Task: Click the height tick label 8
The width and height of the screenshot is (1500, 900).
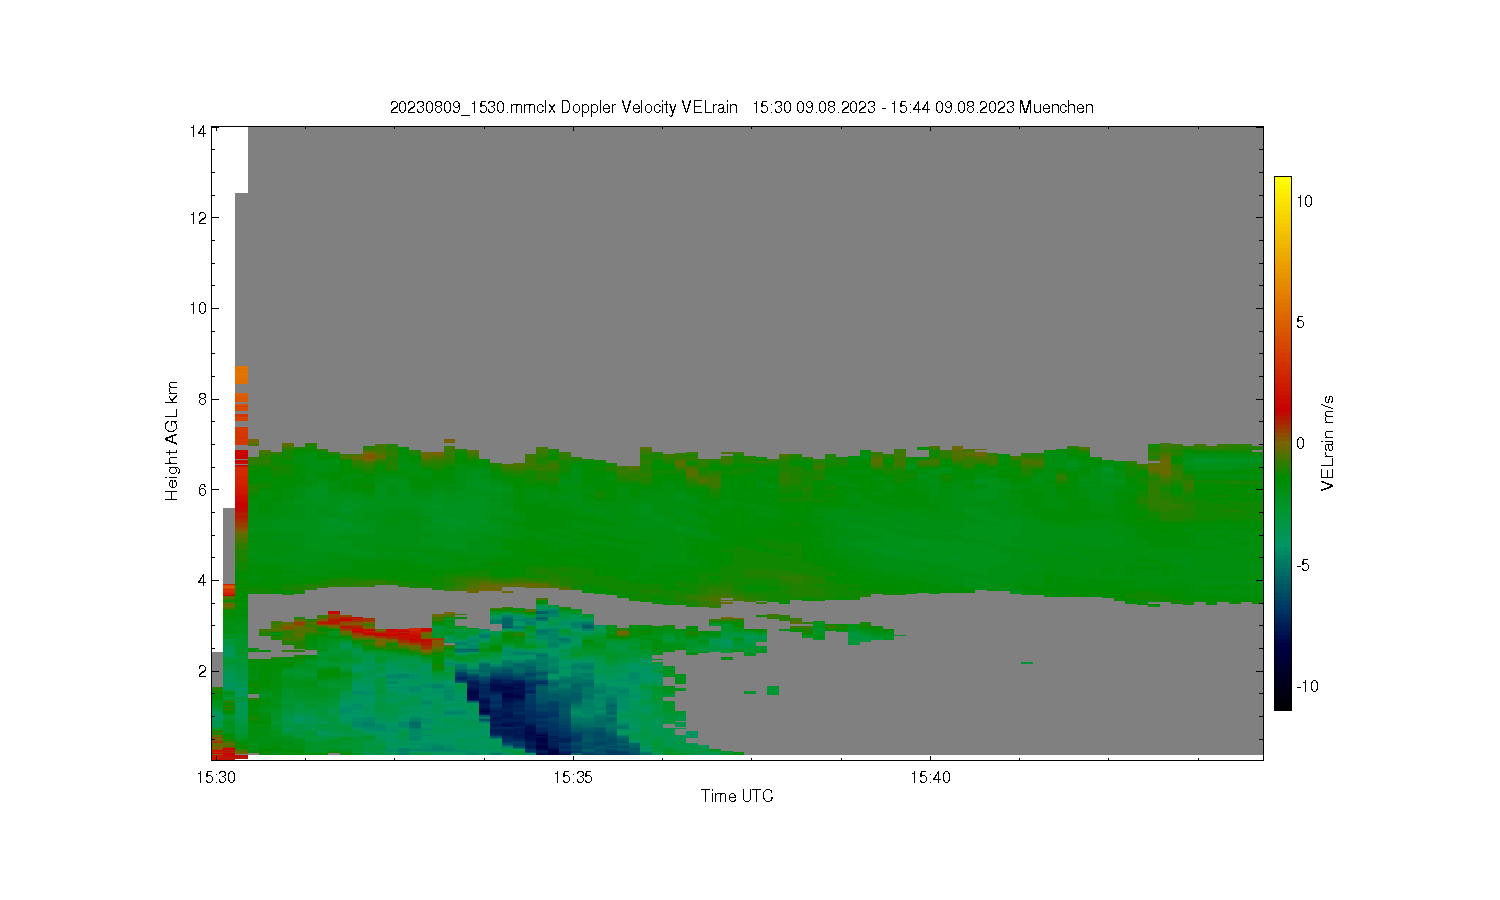Action: pos(202,399)
